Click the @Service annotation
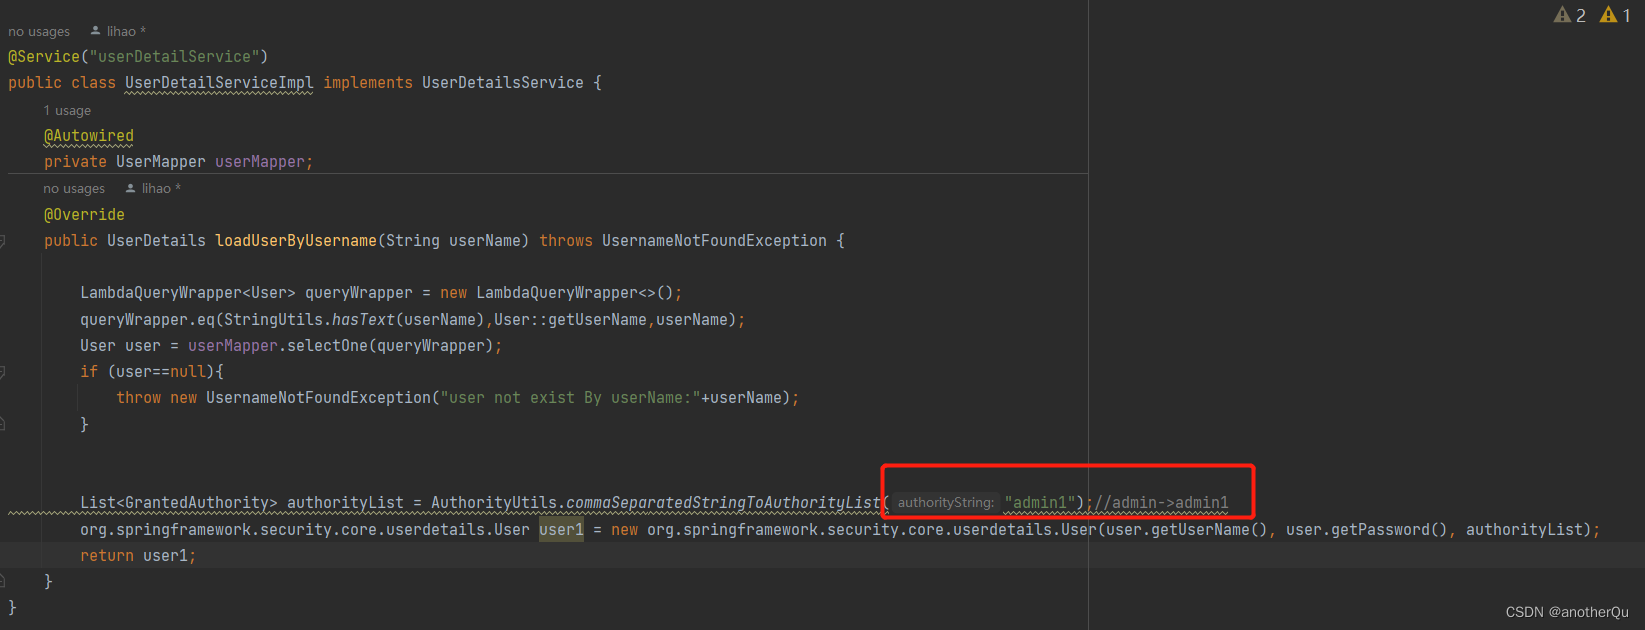 (44, 56)
